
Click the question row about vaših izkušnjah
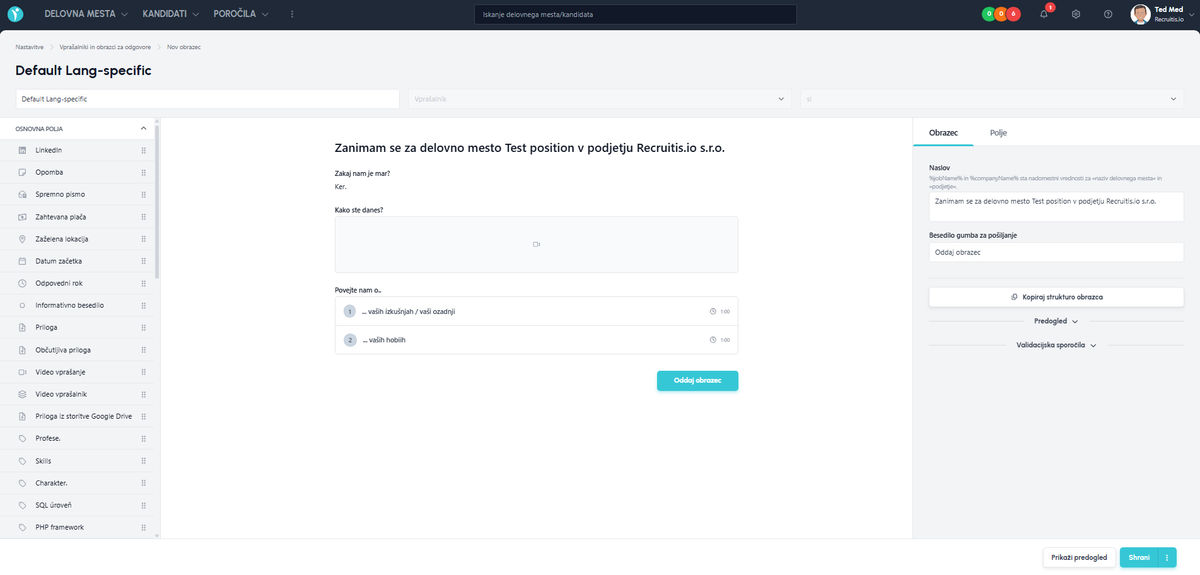coord(536,312)
